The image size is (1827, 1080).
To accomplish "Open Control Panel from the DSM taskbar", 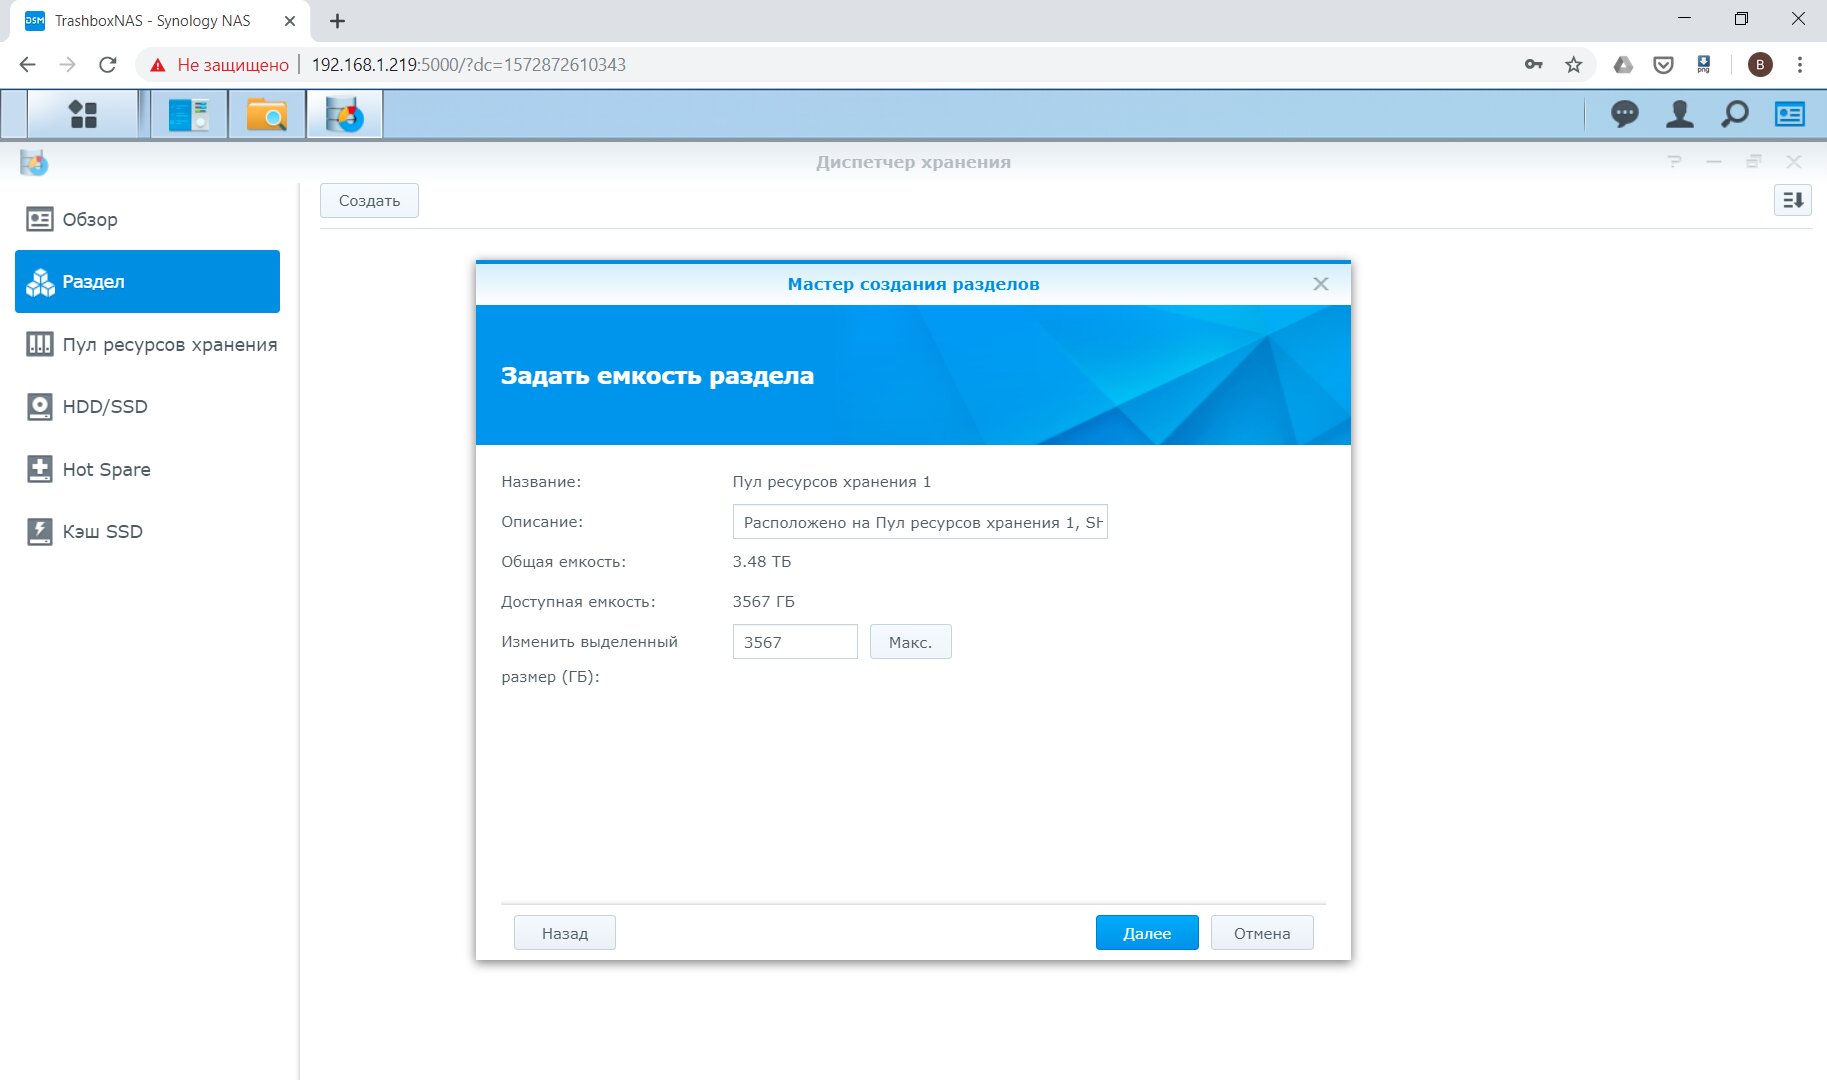I will point(189,114).
